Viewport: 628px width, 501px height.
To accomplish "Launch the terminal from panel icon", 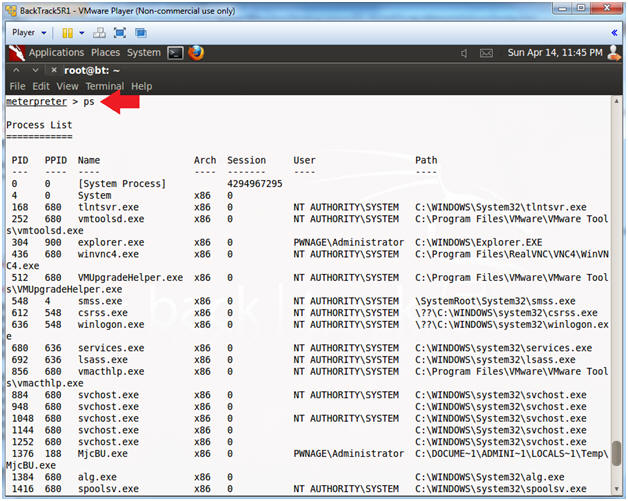I will [175, 53].
